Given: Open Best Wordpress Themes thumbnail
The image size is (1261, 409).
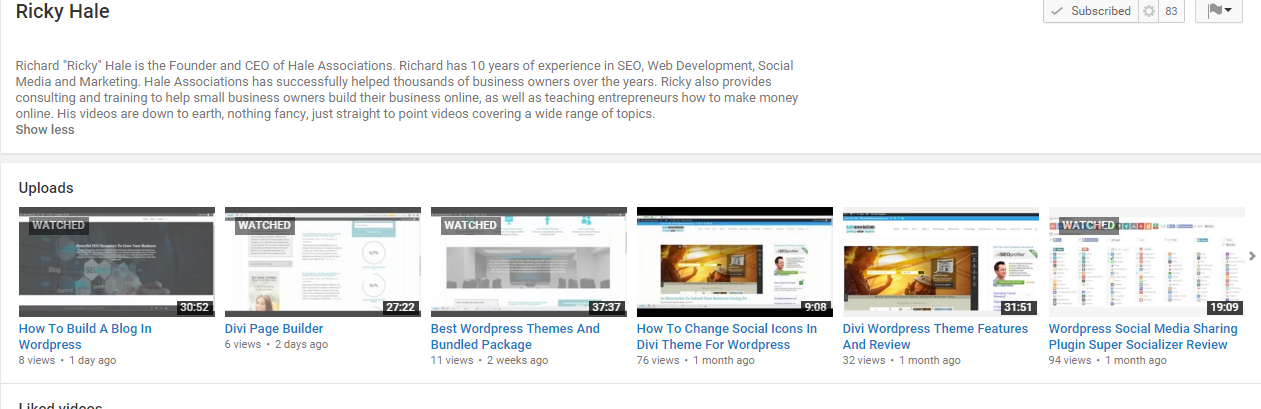Looking at the screenshot, I should coord(529,262).
